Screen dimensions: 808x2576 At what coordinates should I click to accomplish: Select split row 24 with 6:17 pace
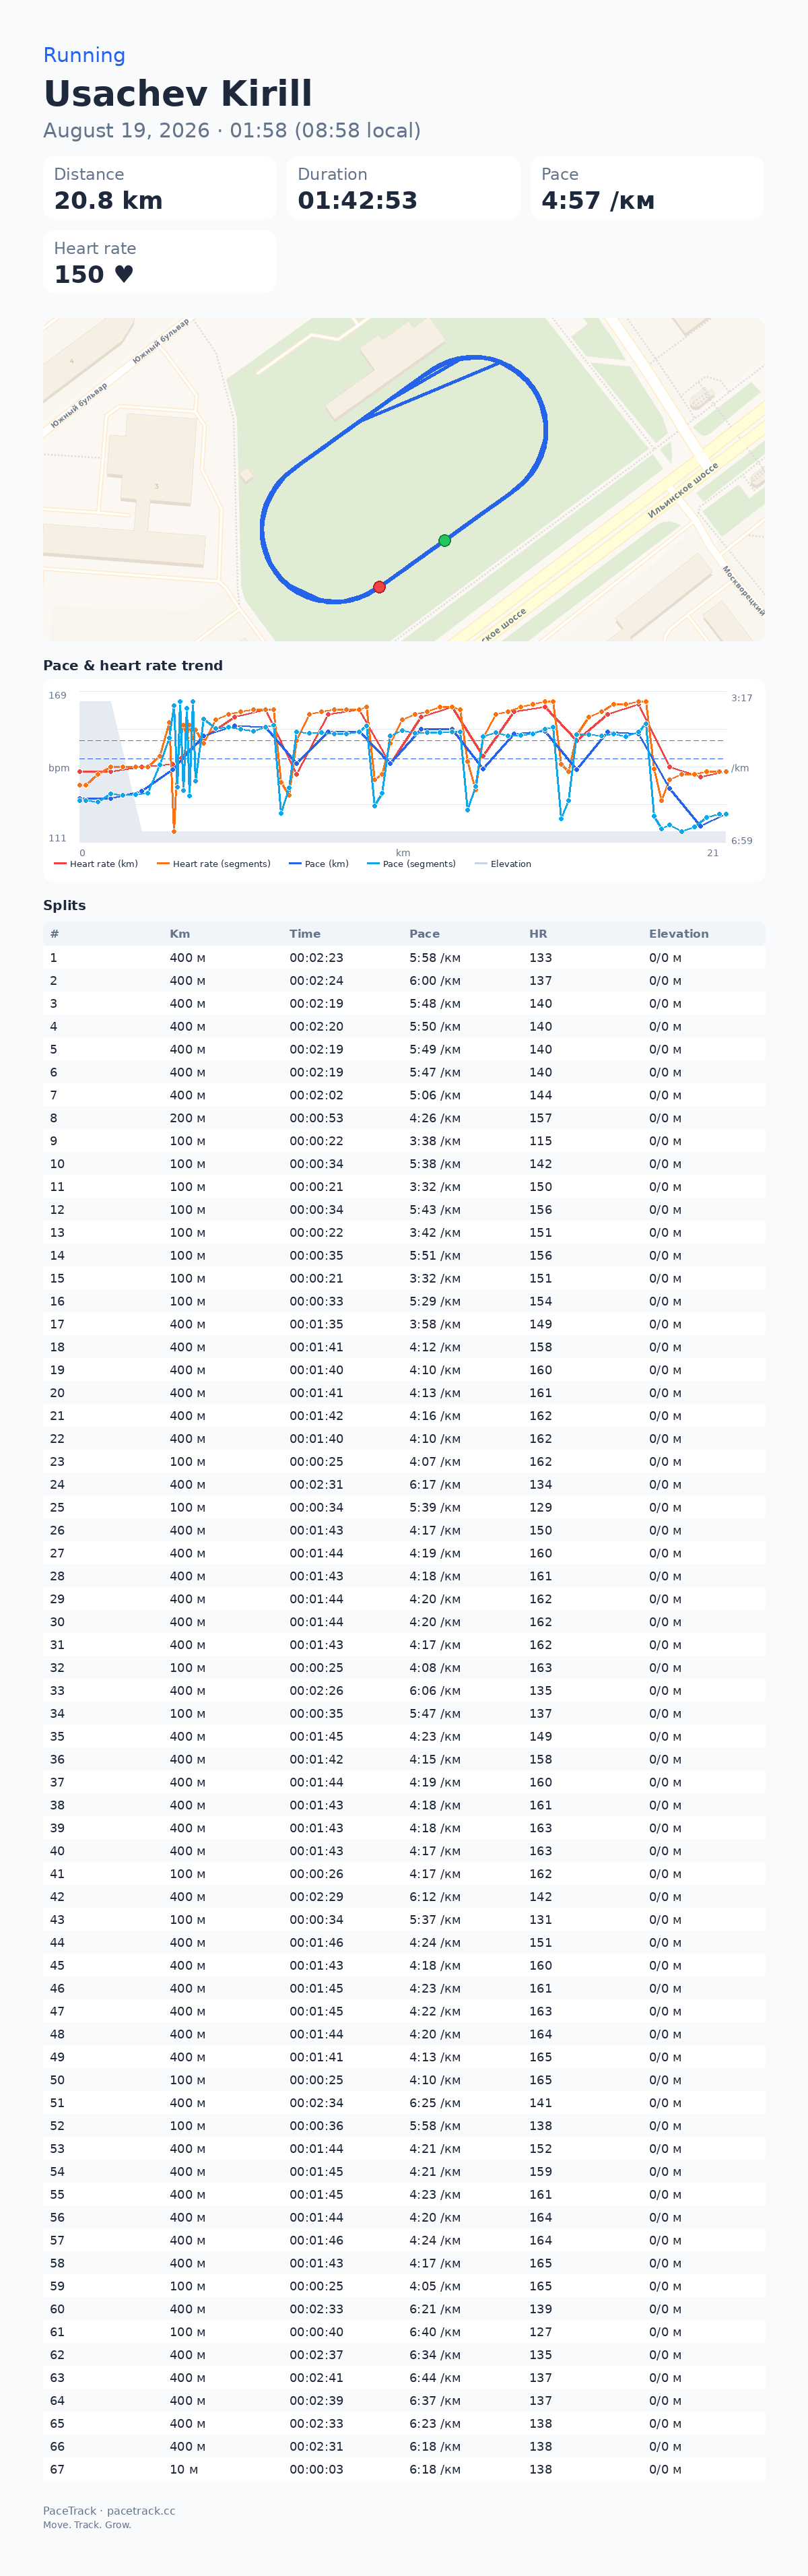[404, 1485]
